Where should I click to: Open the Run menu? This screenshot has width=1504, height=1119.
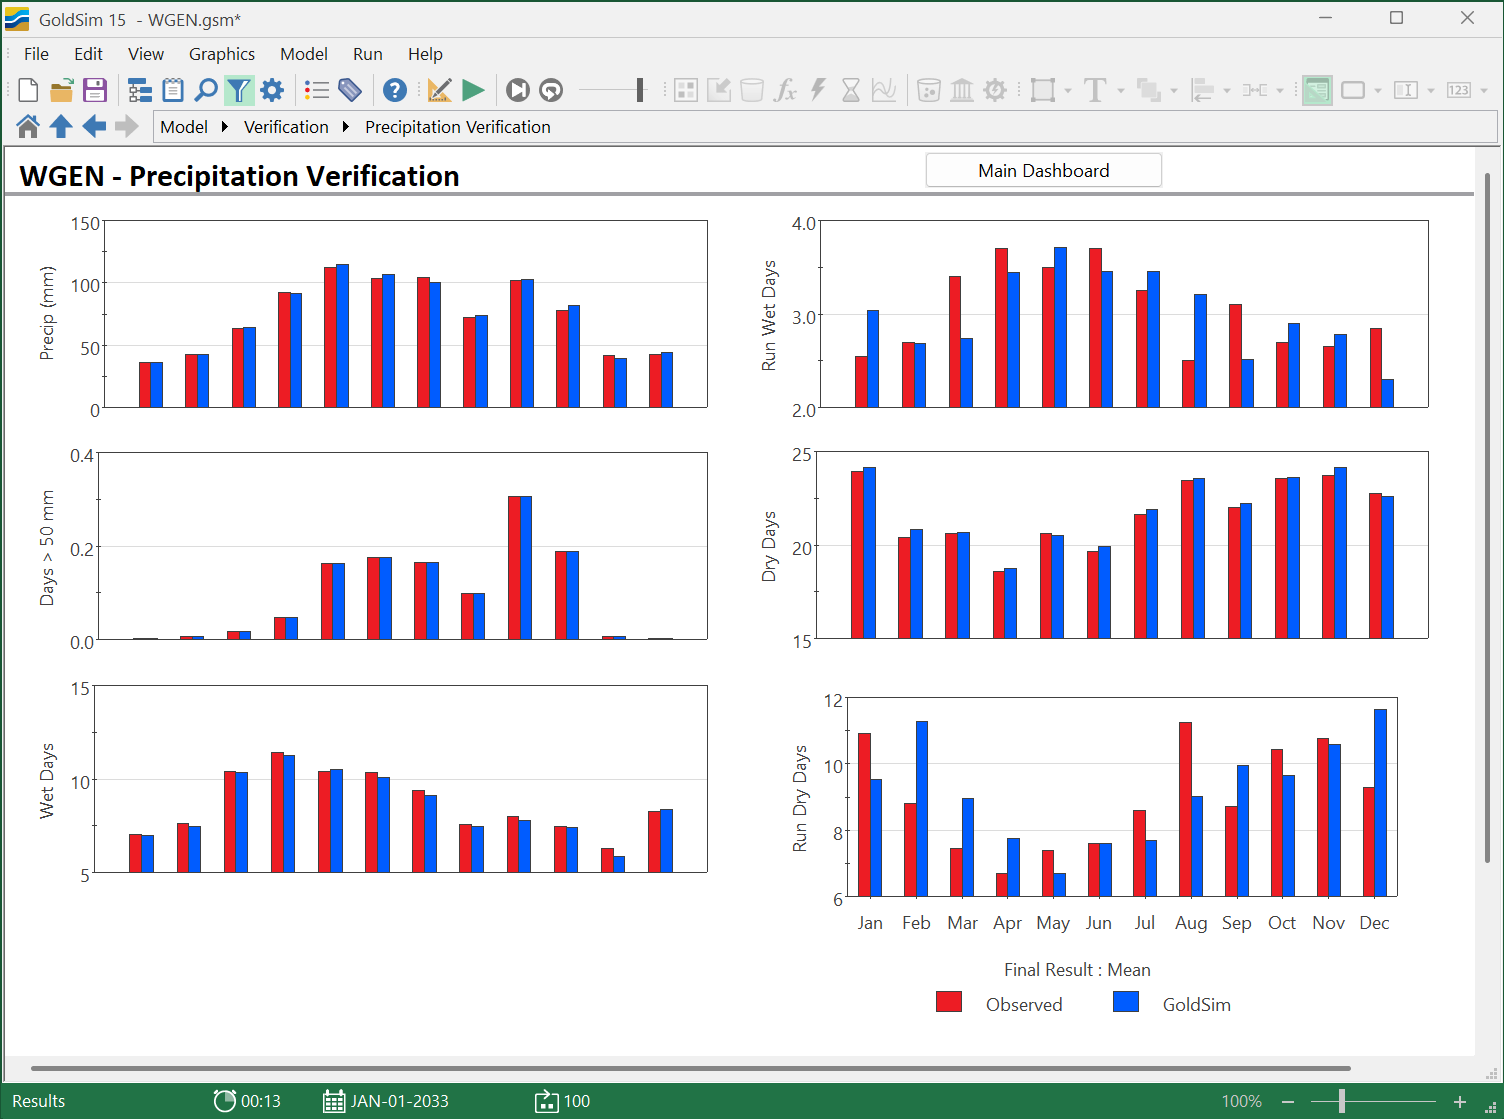coord(368,54)
